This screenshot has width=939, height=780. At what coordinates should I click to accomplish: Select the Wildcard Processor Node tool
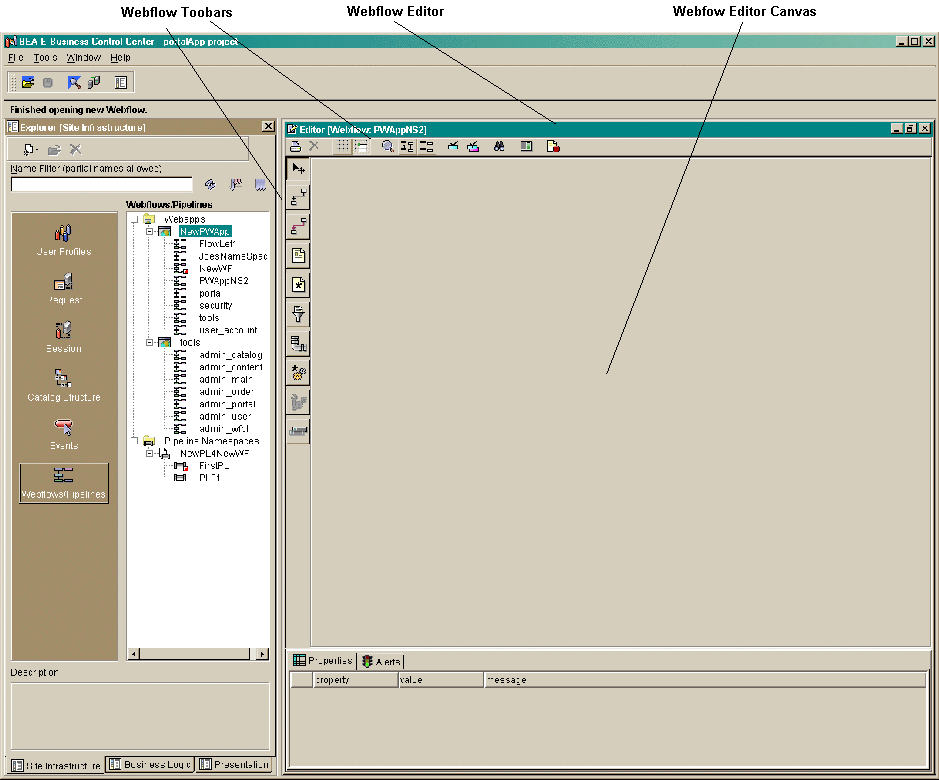tap(298, 372)
